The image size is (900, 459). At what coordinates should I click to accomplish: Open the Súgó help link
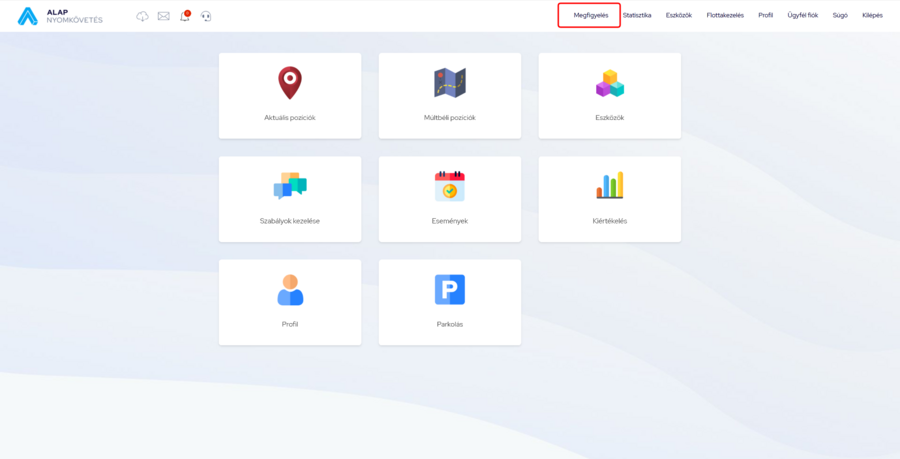(840, 15)
